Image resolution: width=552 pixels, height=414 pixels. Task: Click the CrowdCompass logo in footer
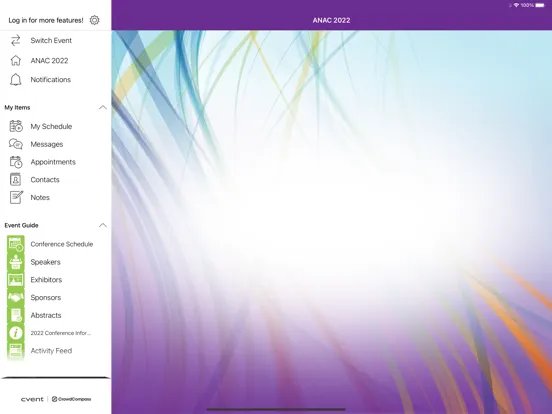click(x=71, y=399)
